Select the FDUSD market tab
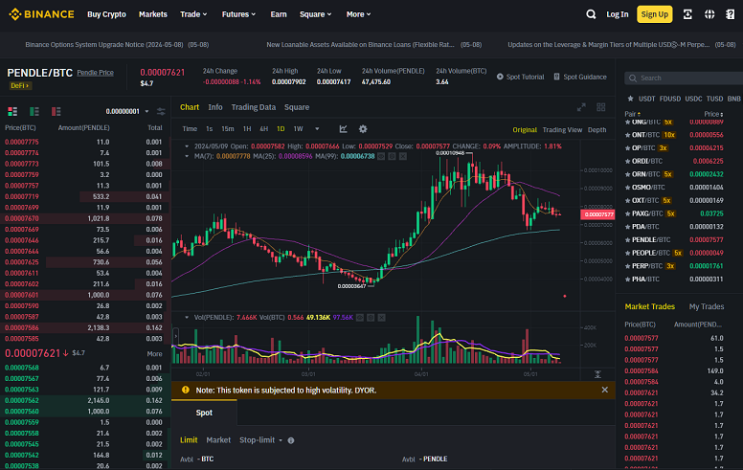 (670, 99)
